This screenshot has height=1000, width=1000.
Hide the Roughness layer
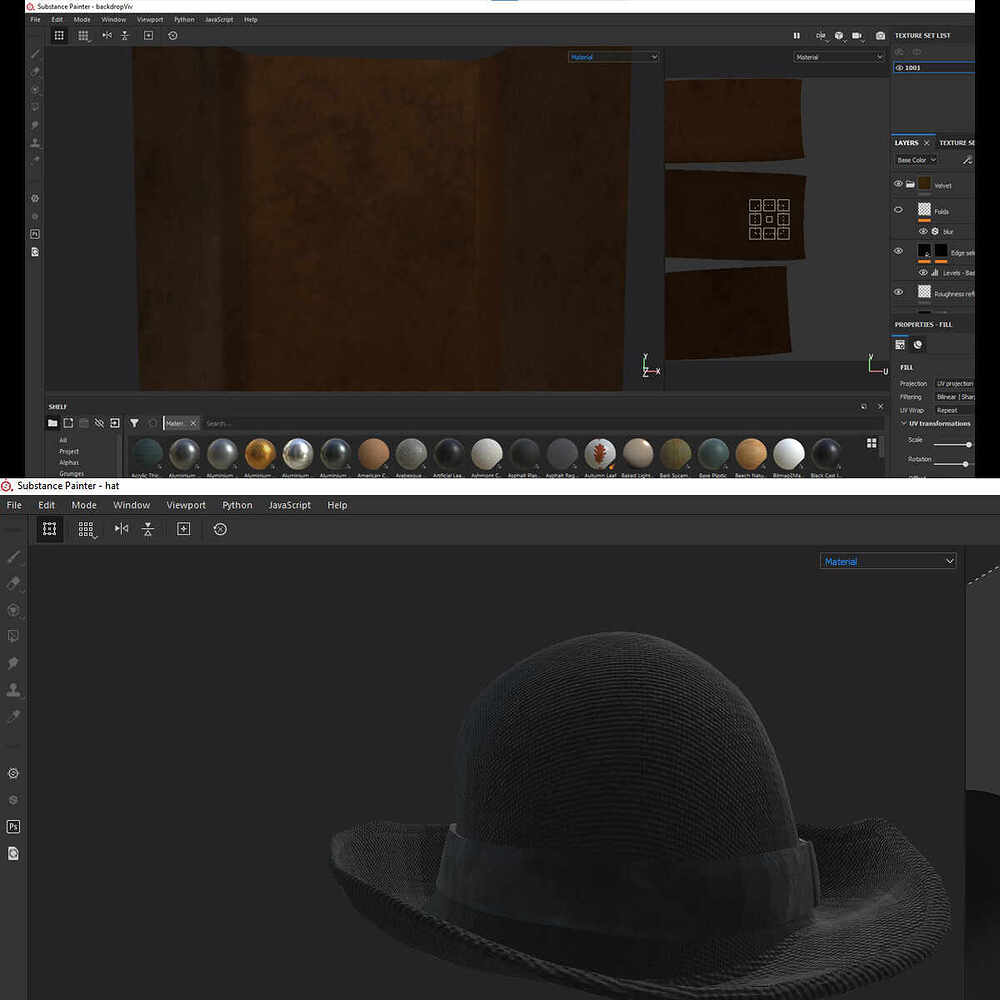tap(898, 292)
